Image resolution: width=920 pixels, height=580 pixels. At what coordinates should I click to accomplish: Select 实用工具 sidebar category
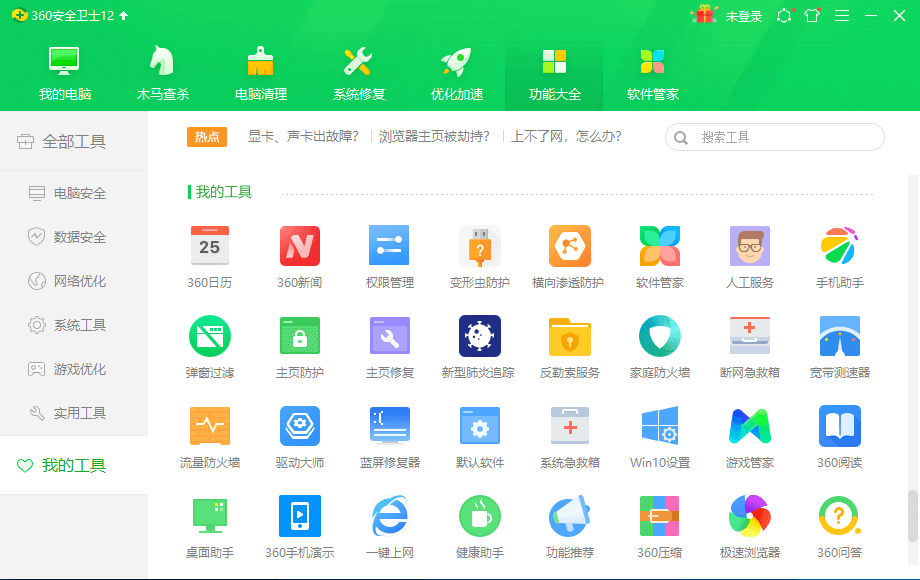(x=74, y=413)
